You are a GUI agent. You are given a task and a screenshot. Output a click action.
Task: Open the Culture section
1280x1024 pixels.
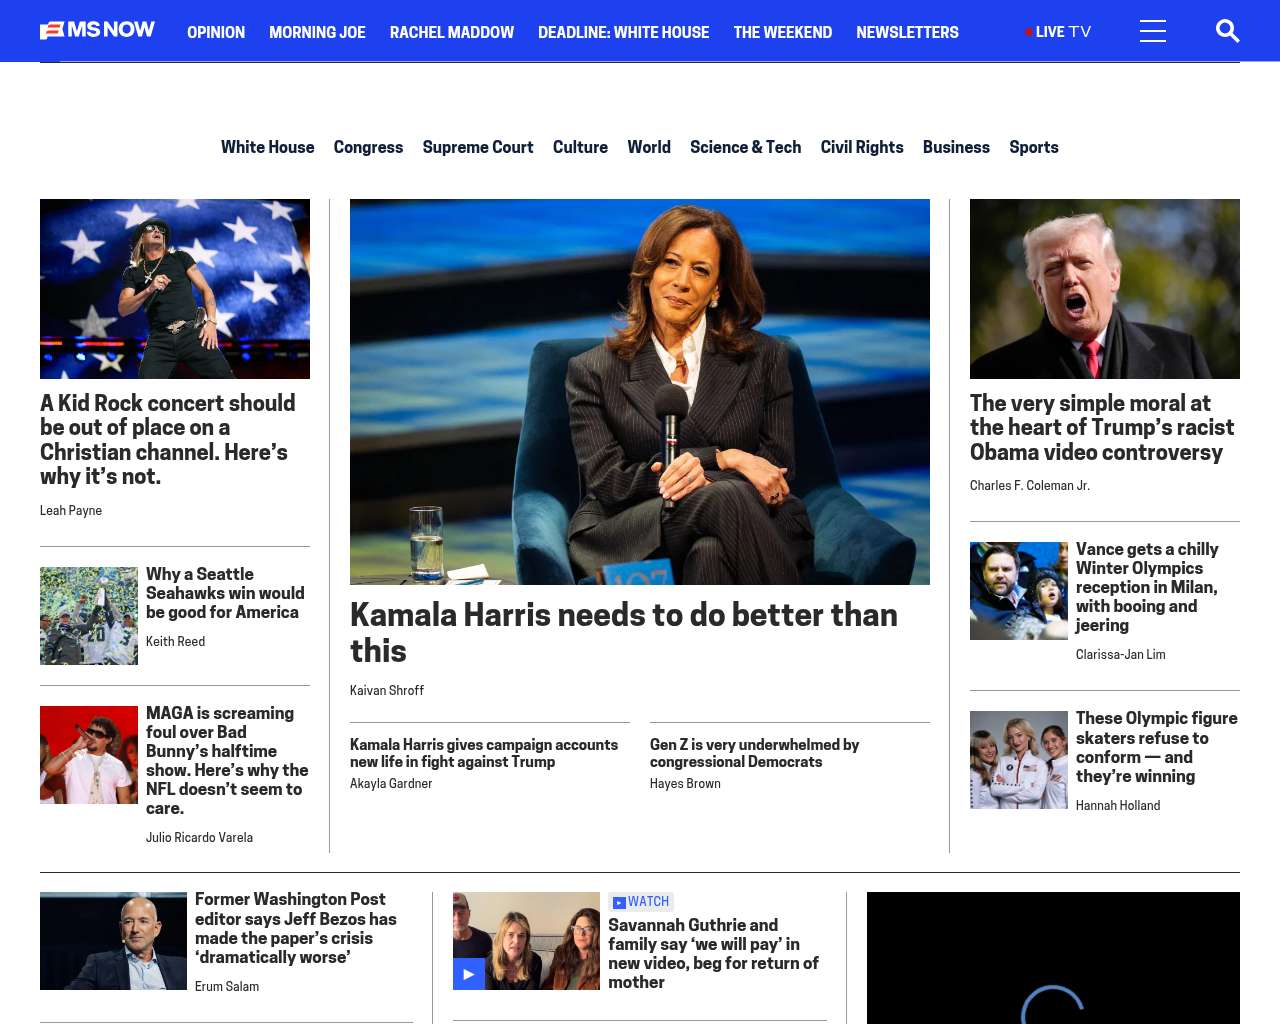(580, 147)
